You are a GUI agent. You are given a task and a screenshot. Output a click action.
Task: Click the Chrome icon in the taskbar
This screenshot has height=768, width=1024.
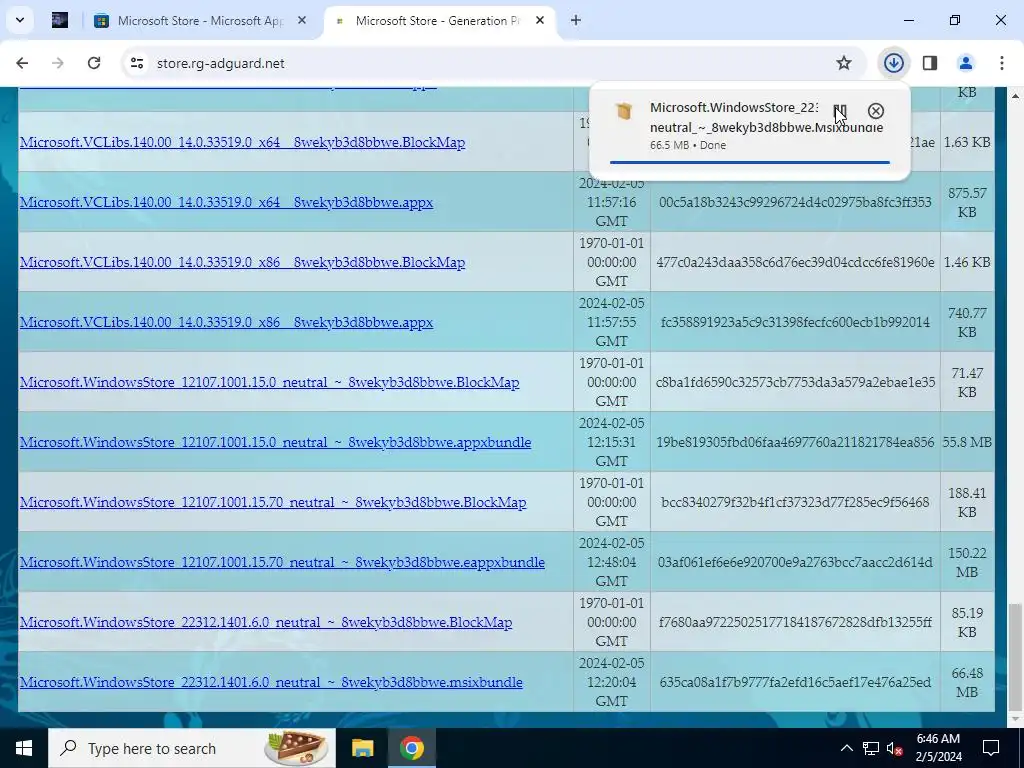(411, 748)
